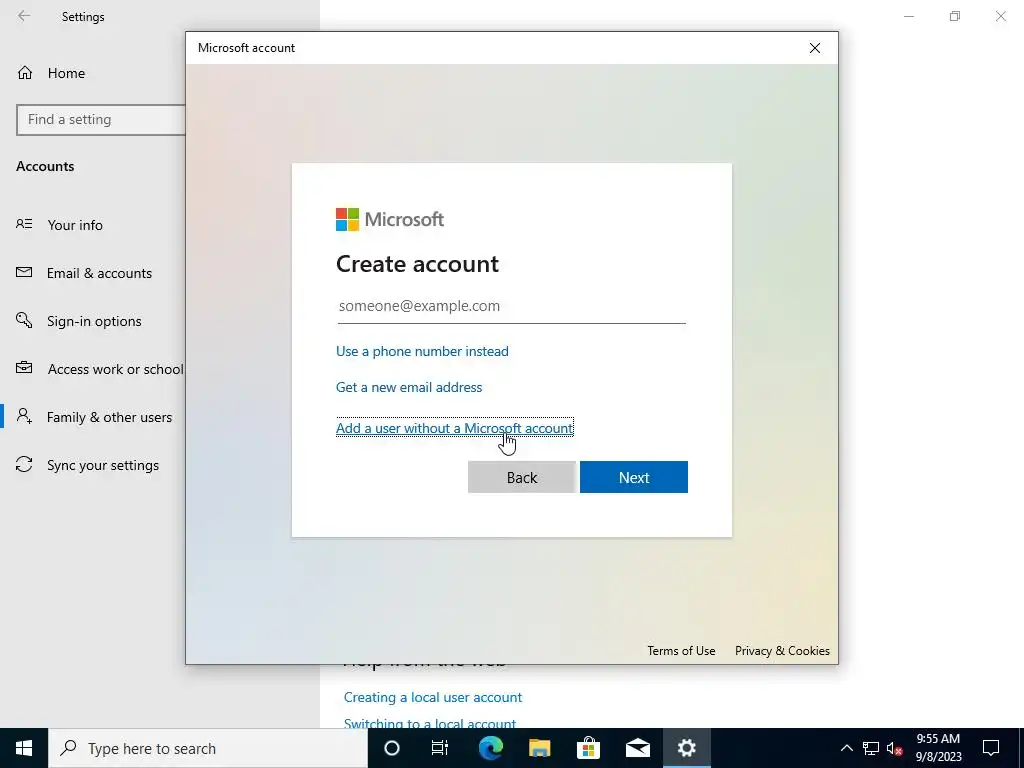Click the blue Next button

[633, 477]
